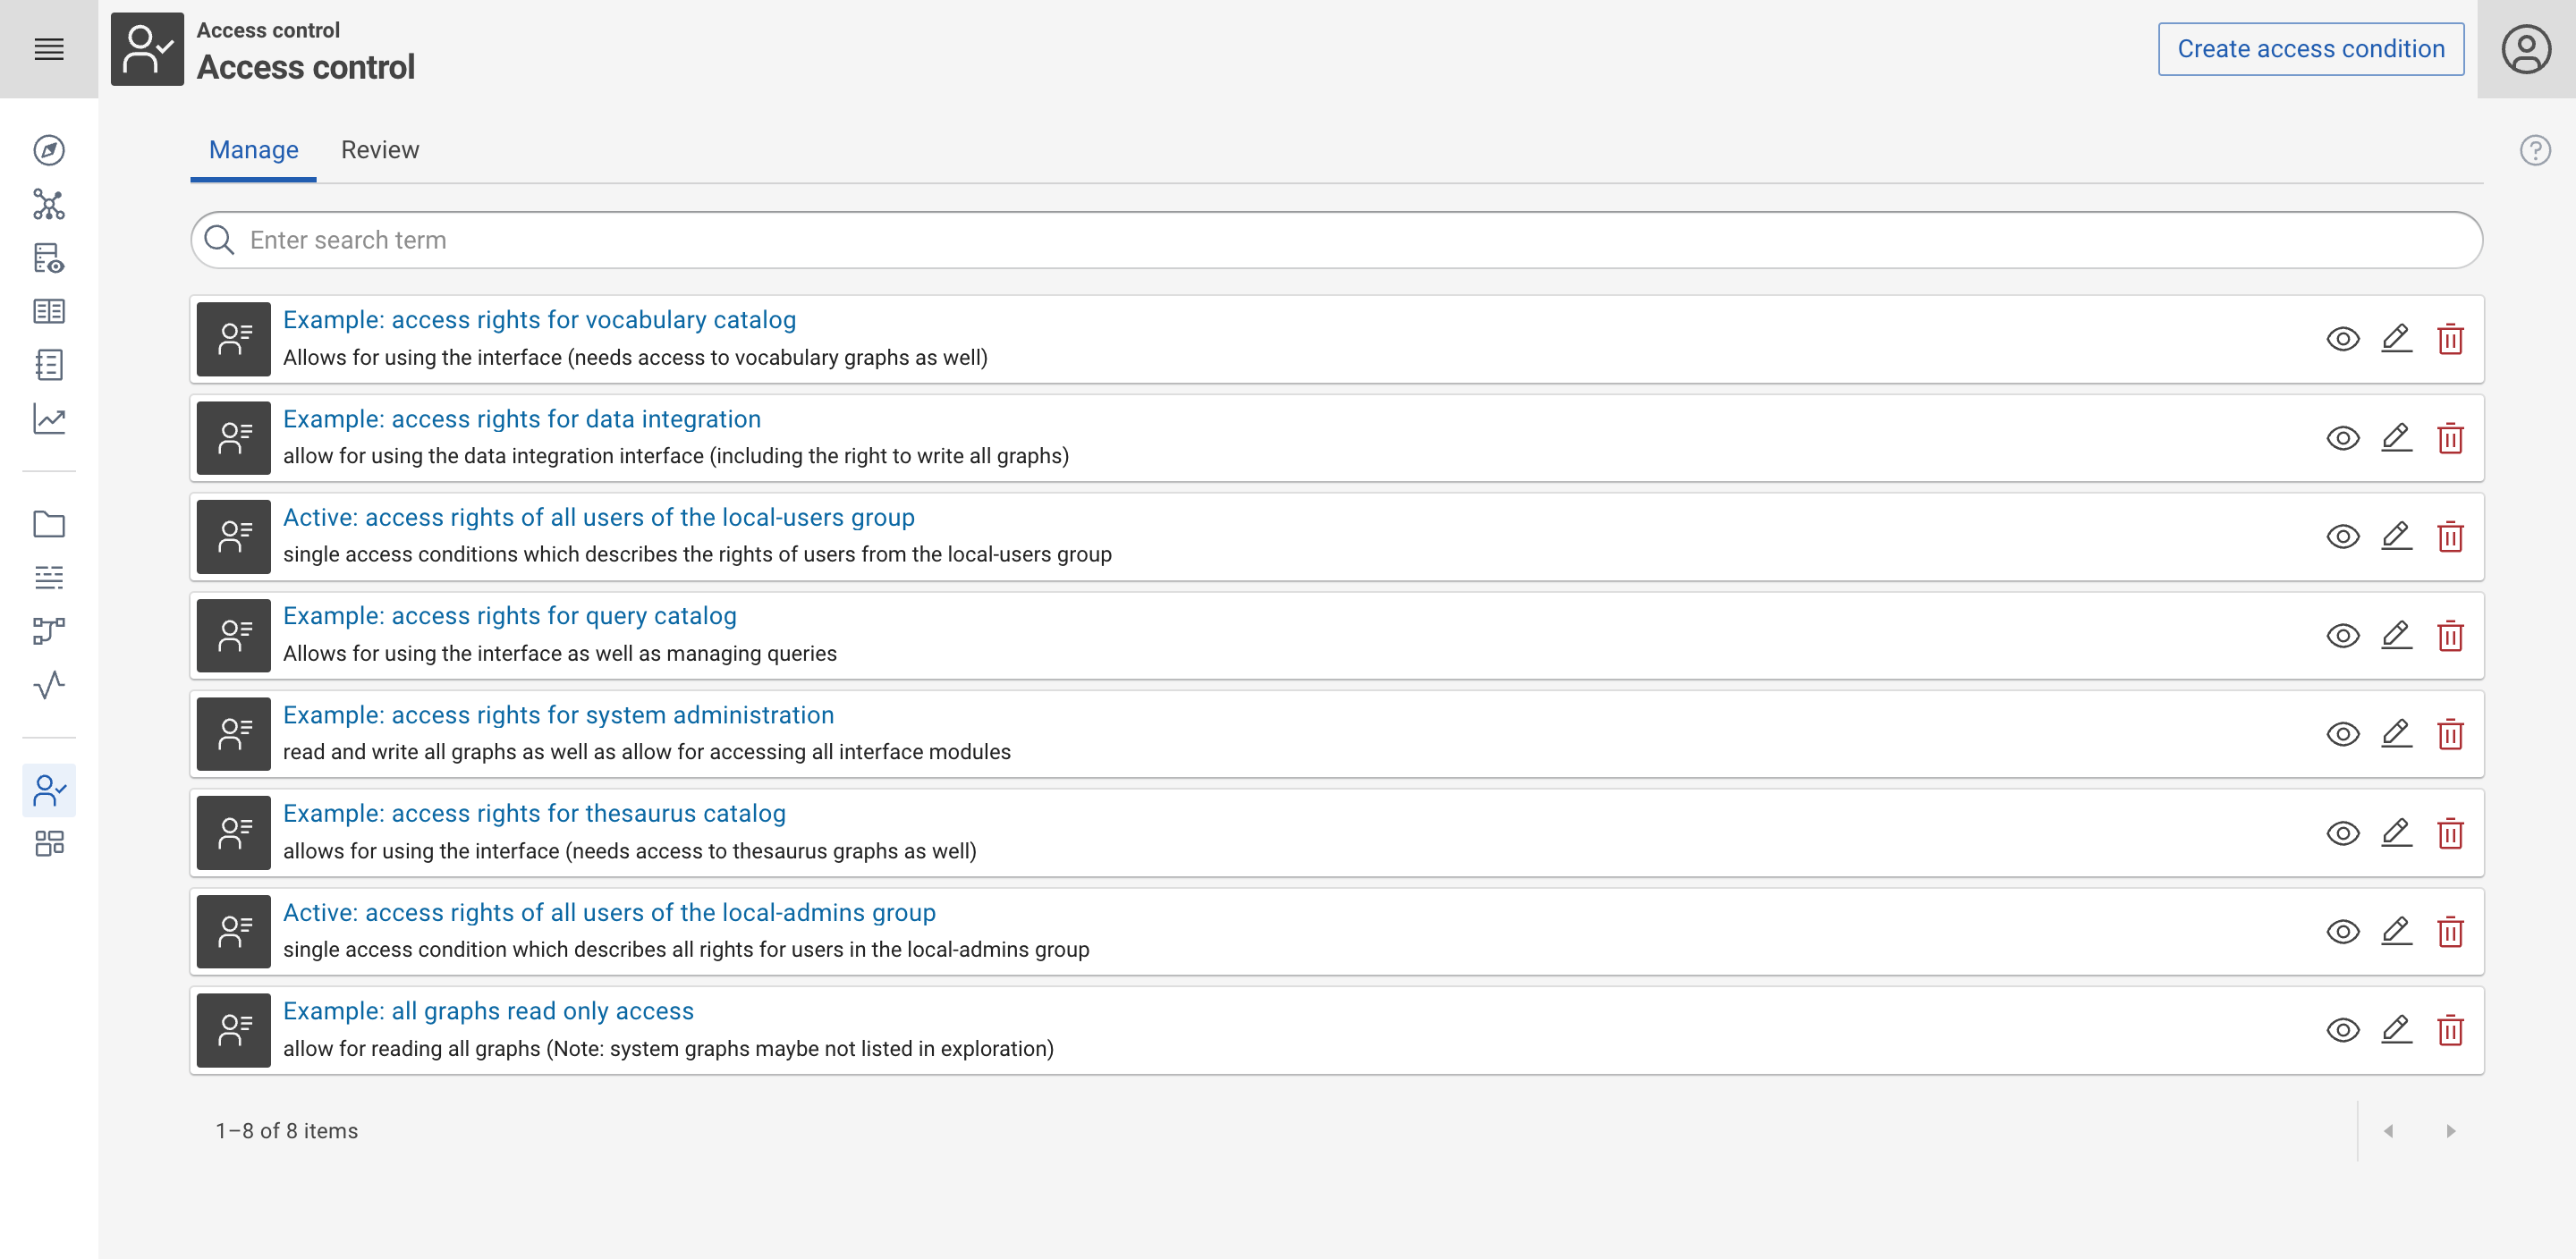The height and width of the screenshot is (1259, 2576).
Task: Open Example: access rights for query catalog
Action: click(509, 616)
